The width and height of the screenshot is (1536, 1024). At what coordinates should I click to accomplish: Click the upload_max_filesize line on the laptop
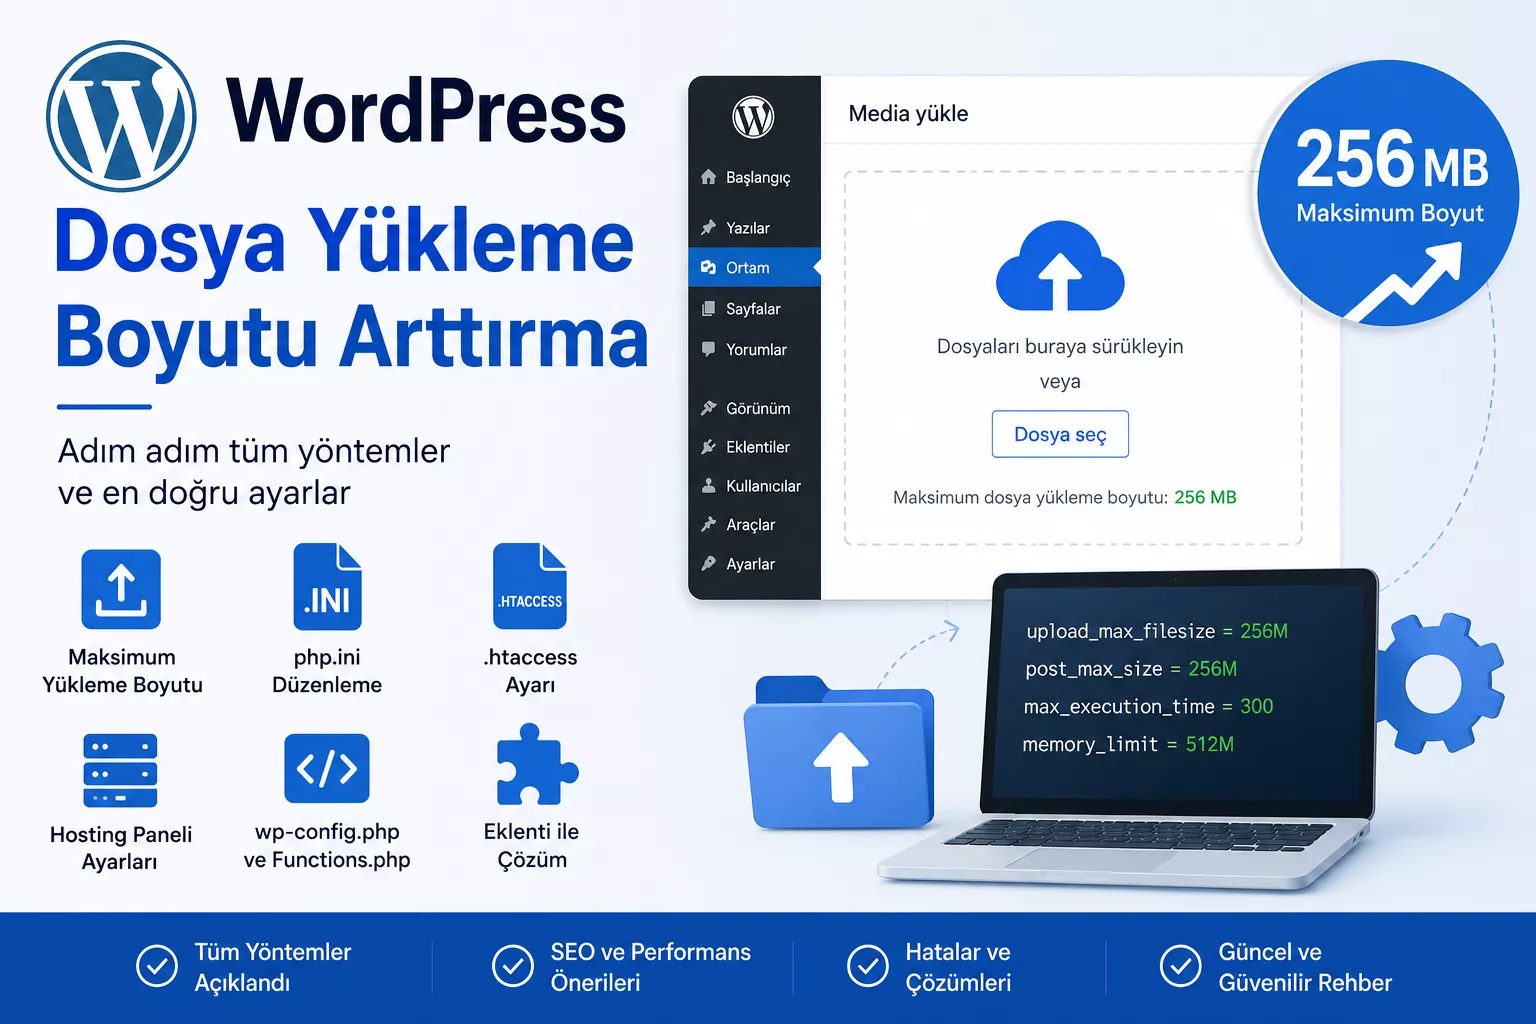click(1157, 631)
